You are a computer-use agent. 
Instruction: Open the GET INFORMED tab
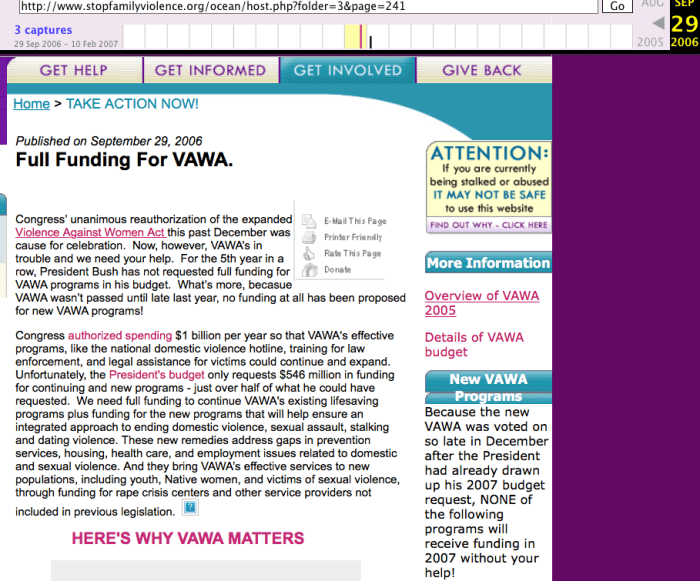click(x=210, y=70)
